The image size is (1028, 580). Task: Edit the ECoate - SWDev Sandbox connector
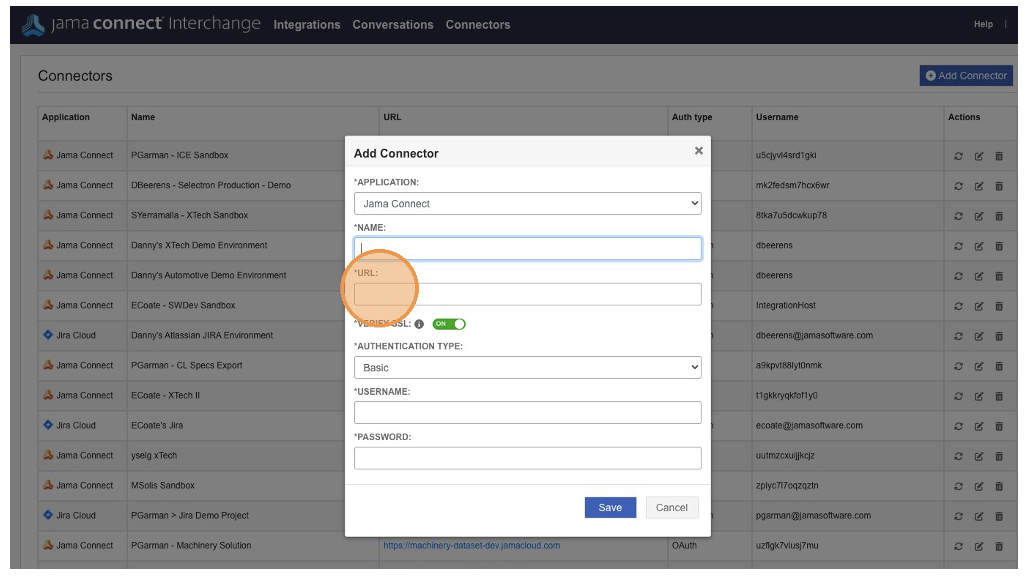tap(979, 306)
